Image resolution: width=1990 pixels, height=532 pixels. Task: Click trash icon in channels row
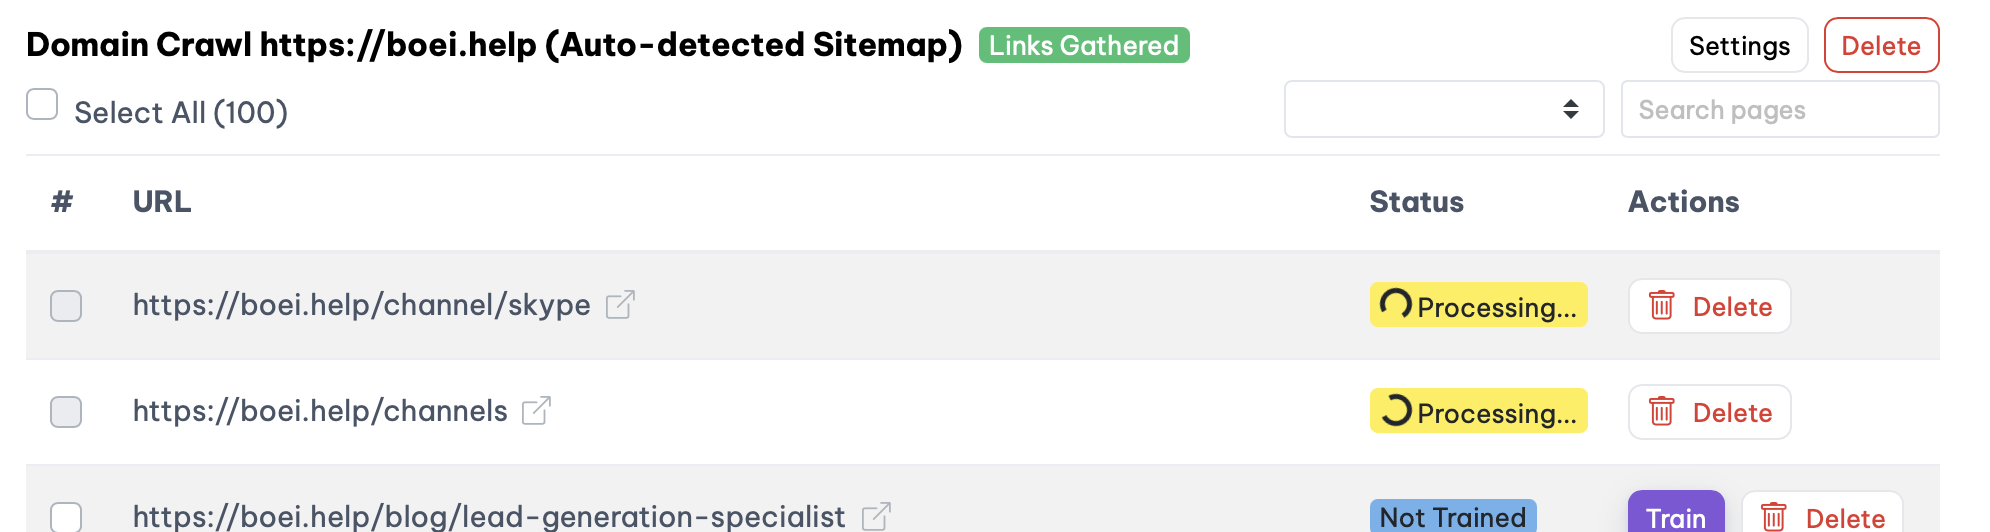point(1662,412)
